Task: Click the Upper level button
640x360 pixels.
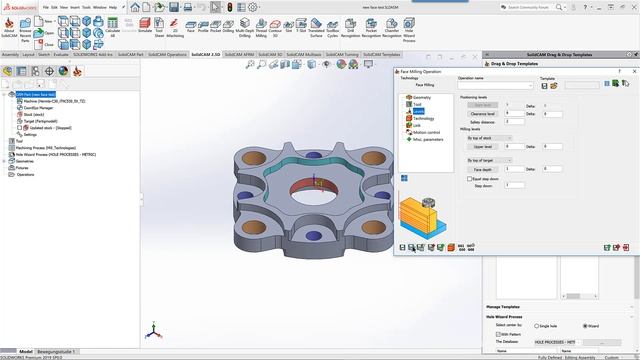Action: pos(482,147)
